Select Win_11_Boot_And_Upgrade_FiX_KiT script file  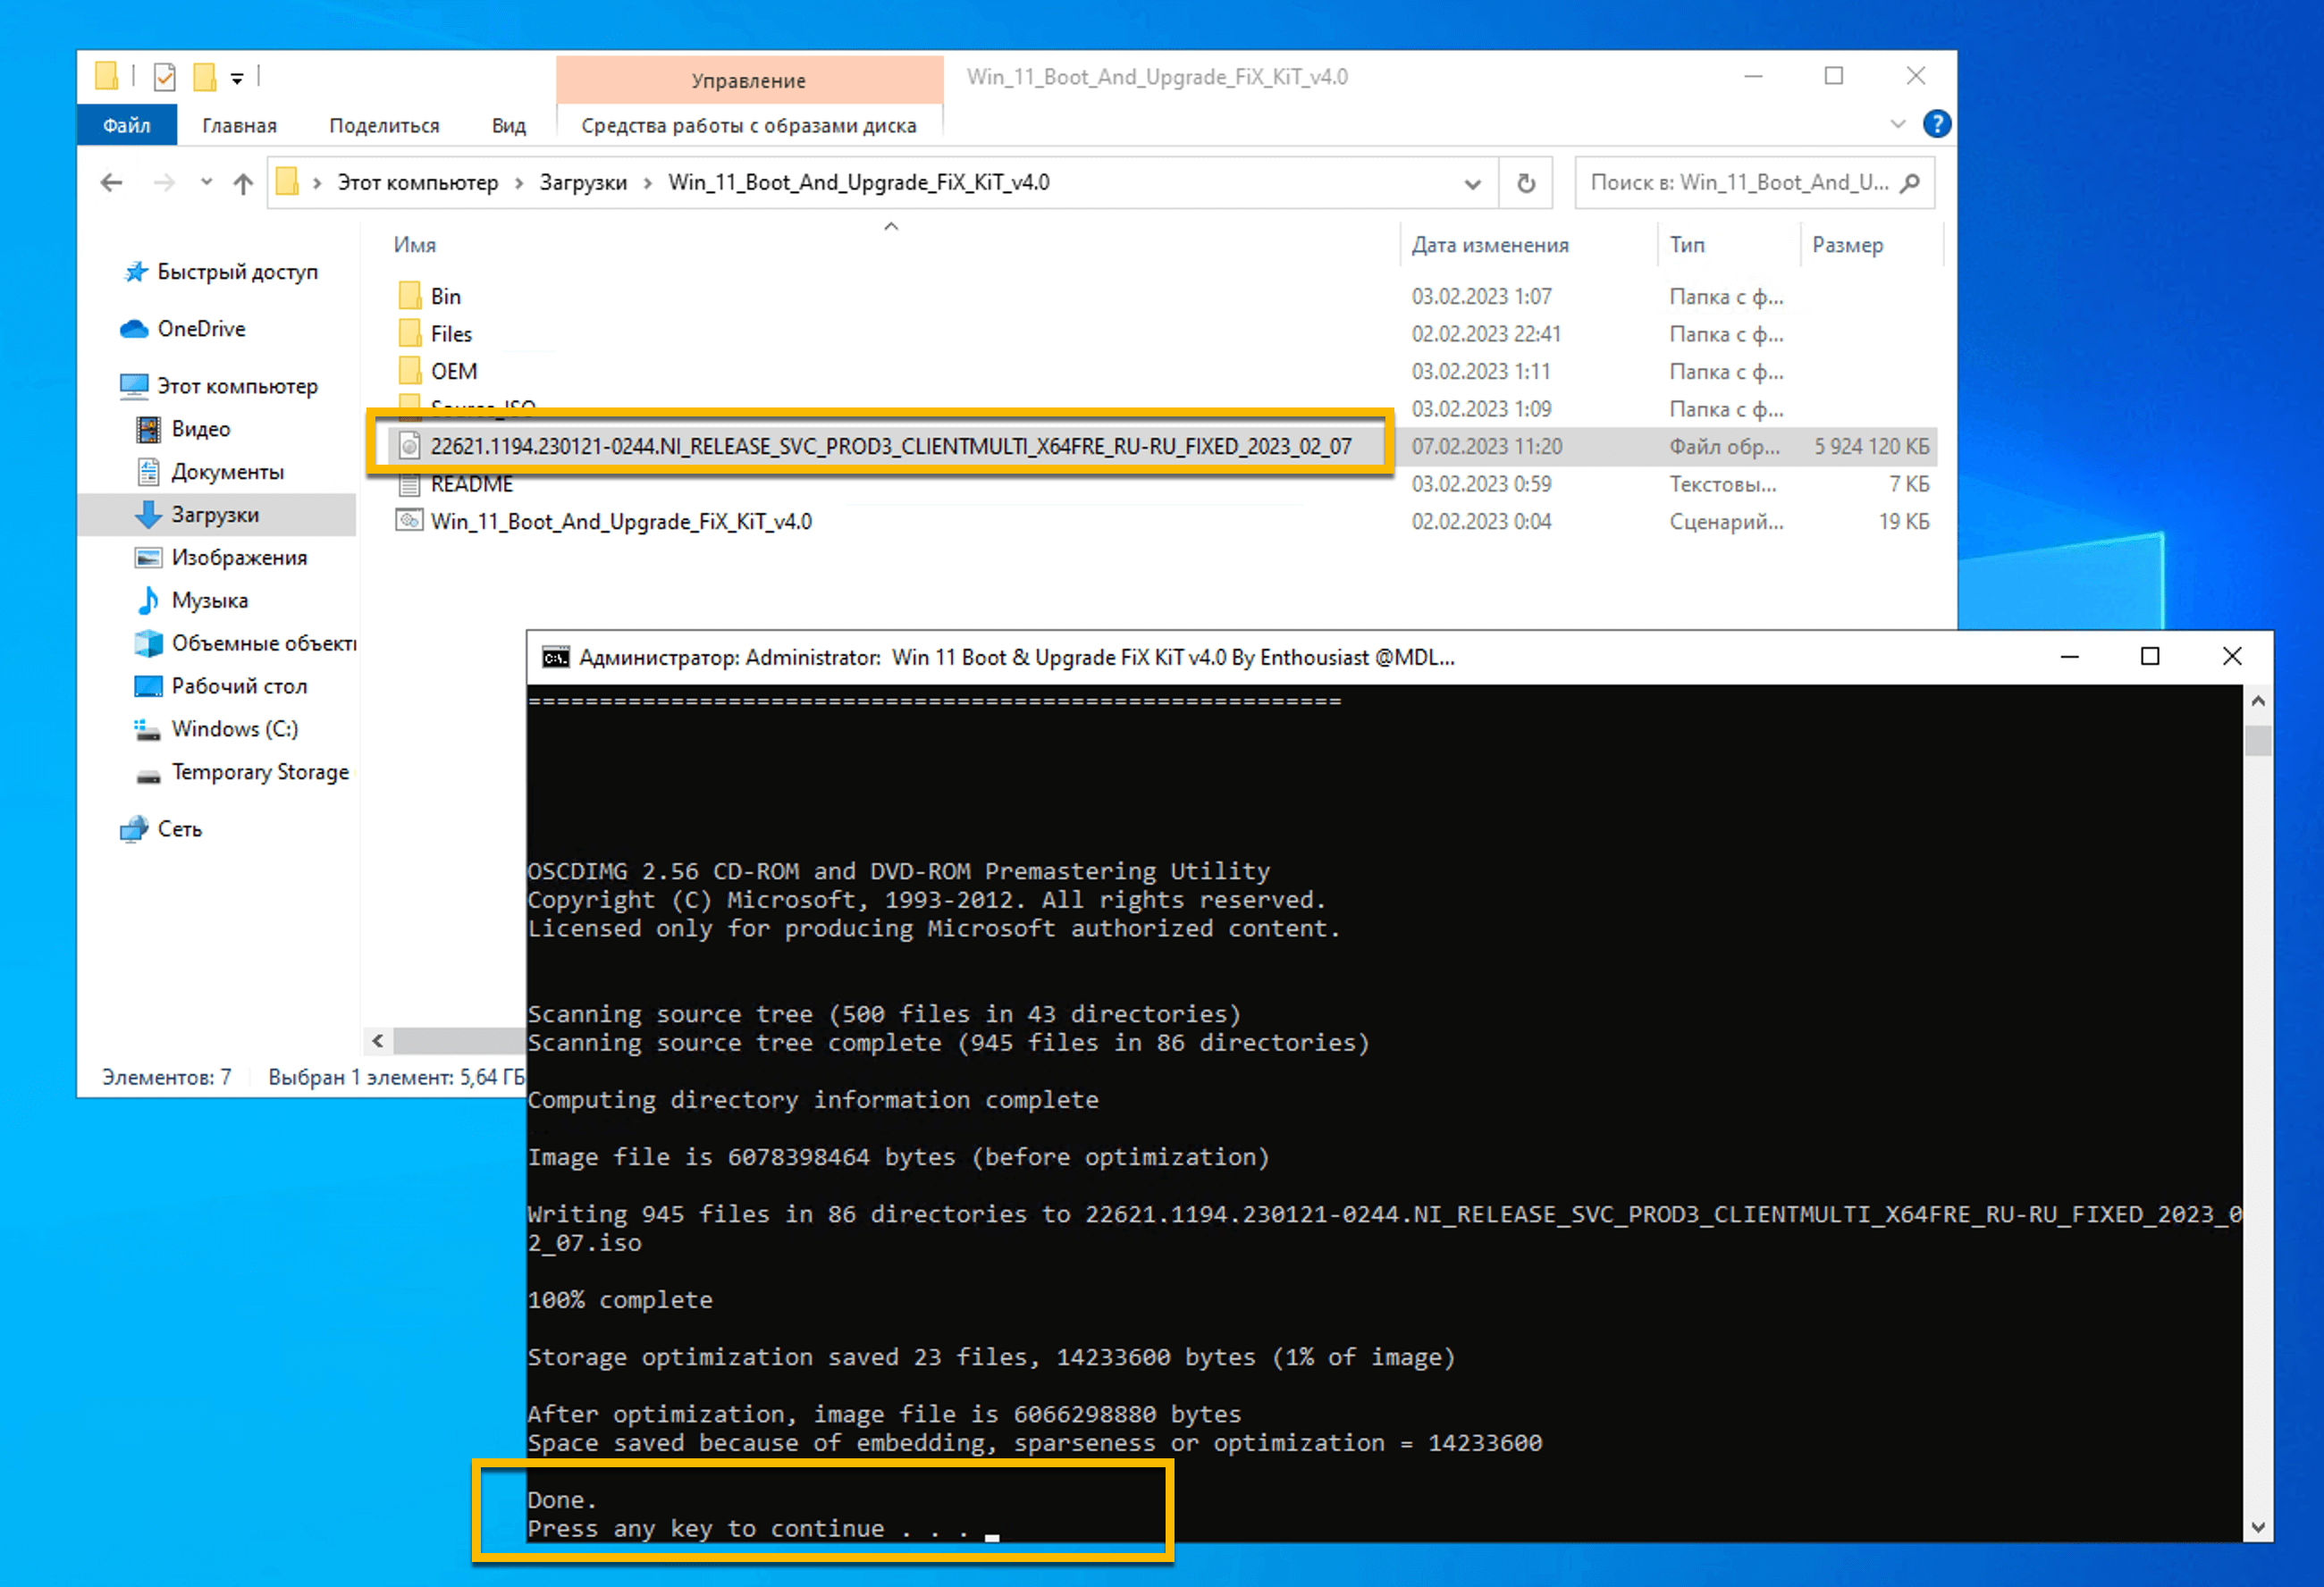tap(619, 519)
